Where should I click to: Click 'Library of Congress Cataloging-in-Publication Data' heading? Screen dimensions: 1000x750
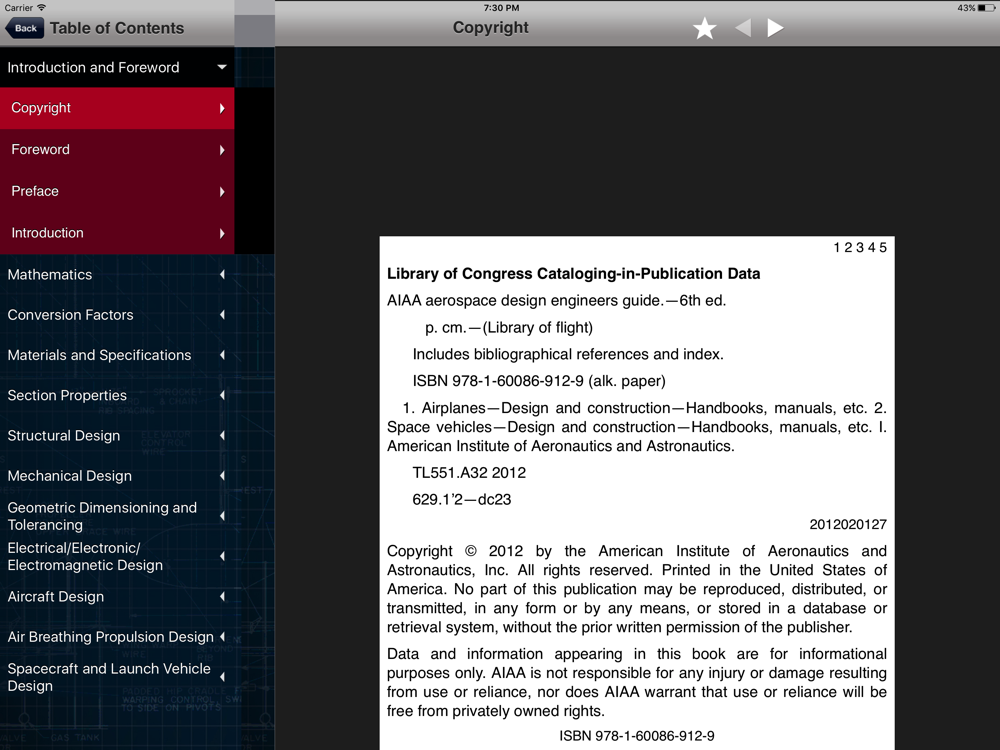click(x=573, y=274)
